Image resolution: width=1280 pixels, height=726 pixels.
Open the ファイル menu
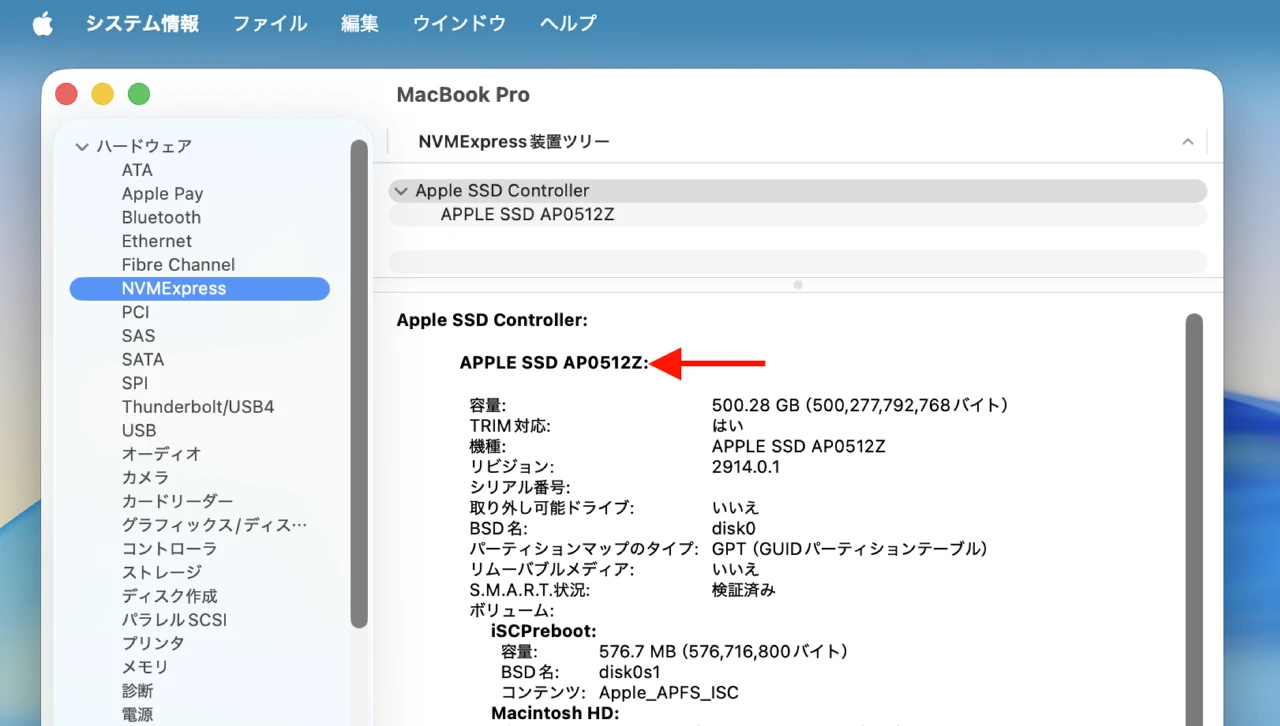pos(269,23)
